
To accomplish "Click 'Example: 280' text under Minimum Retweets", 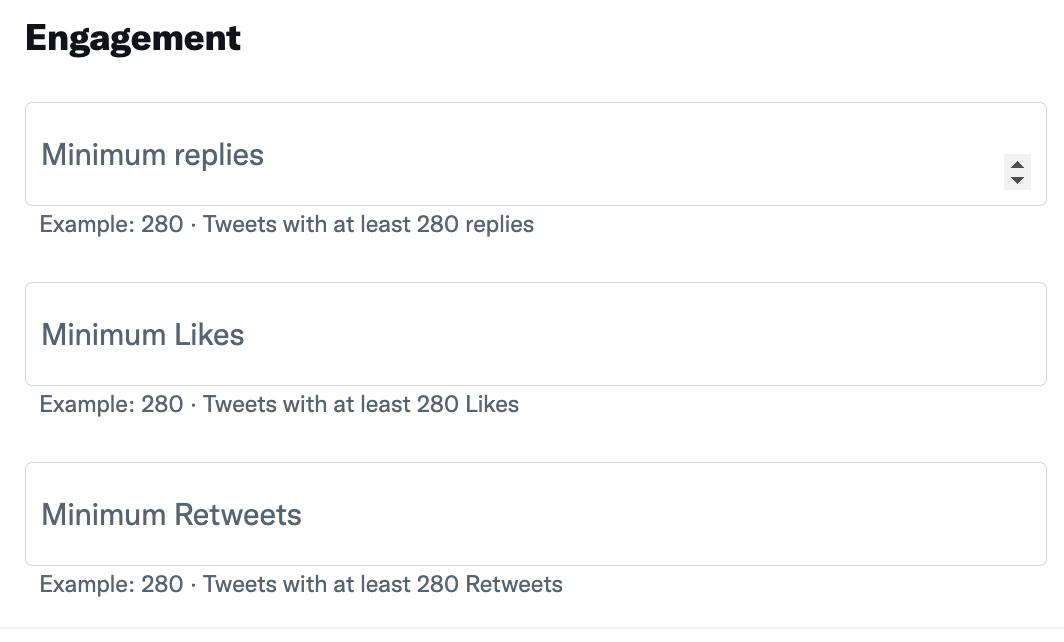I will click(110, 584).
